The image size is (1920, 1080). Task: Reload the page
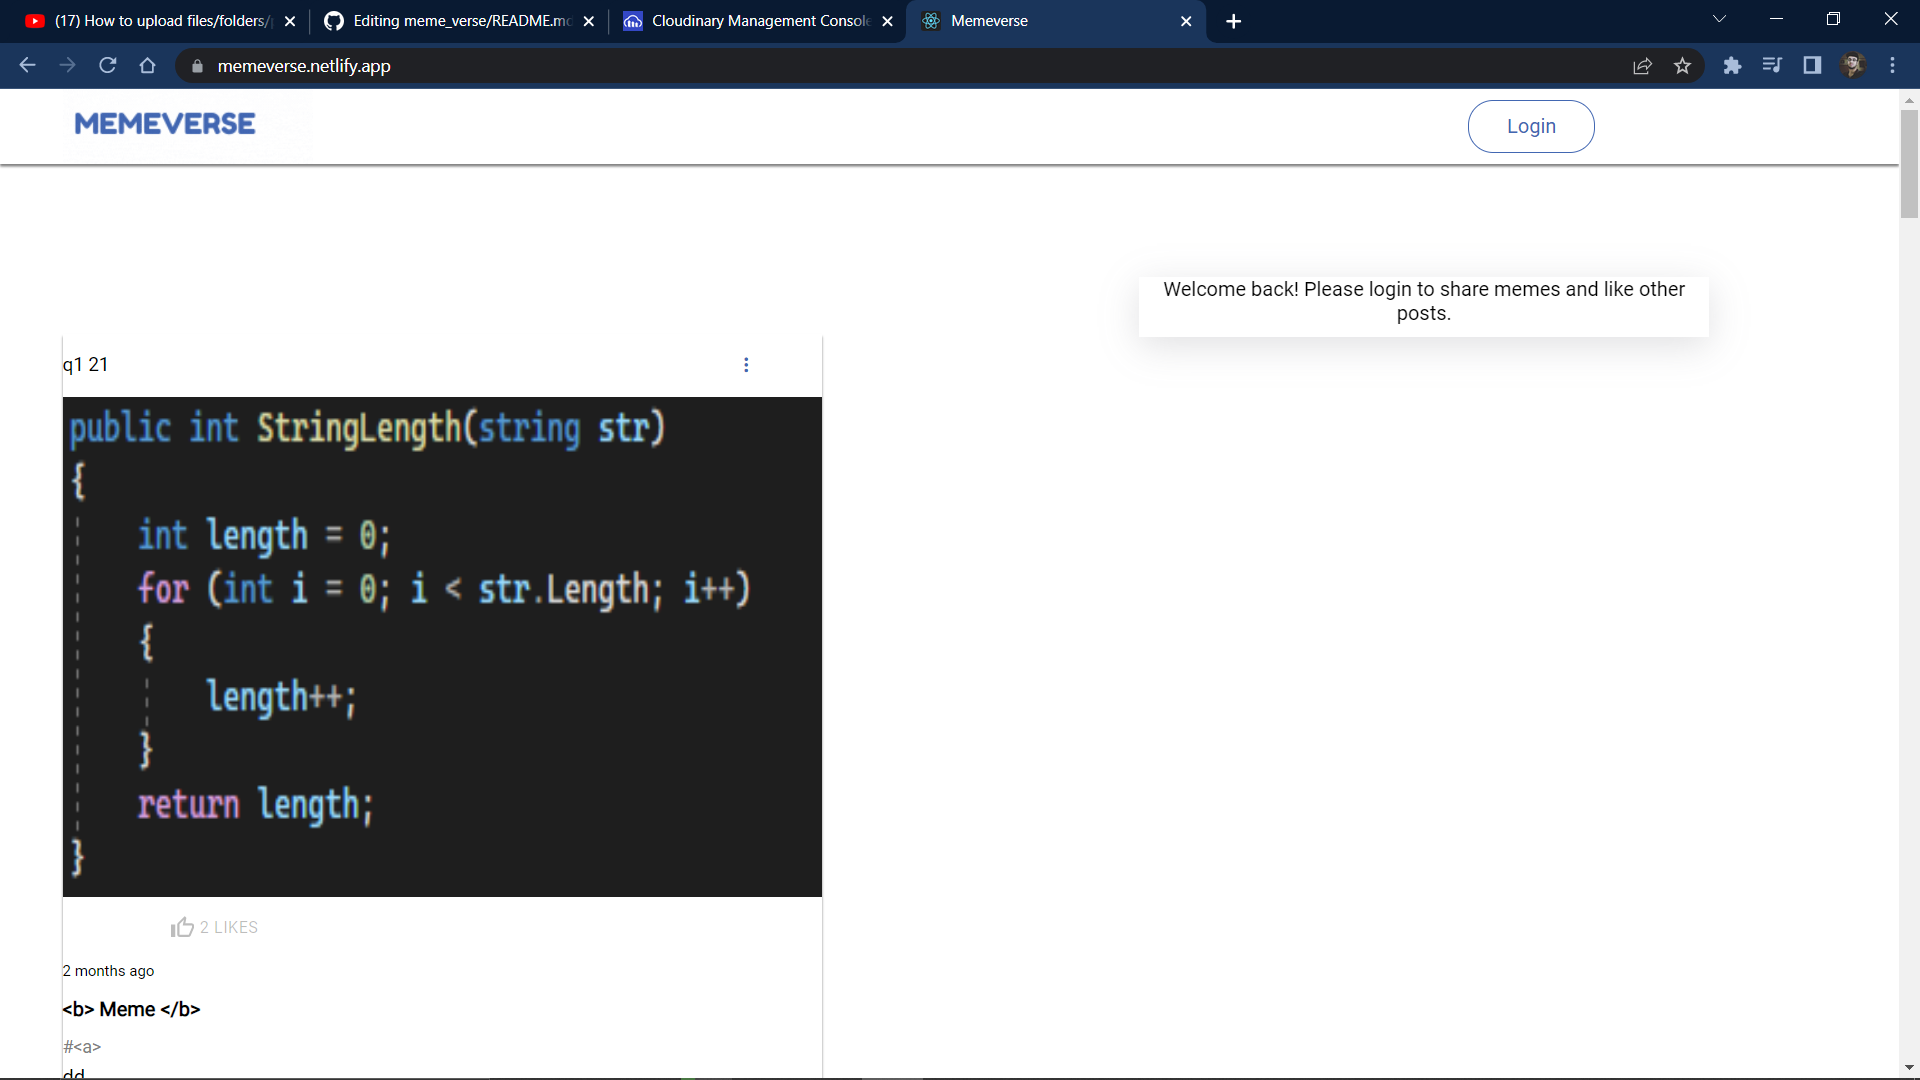(108, 66)
